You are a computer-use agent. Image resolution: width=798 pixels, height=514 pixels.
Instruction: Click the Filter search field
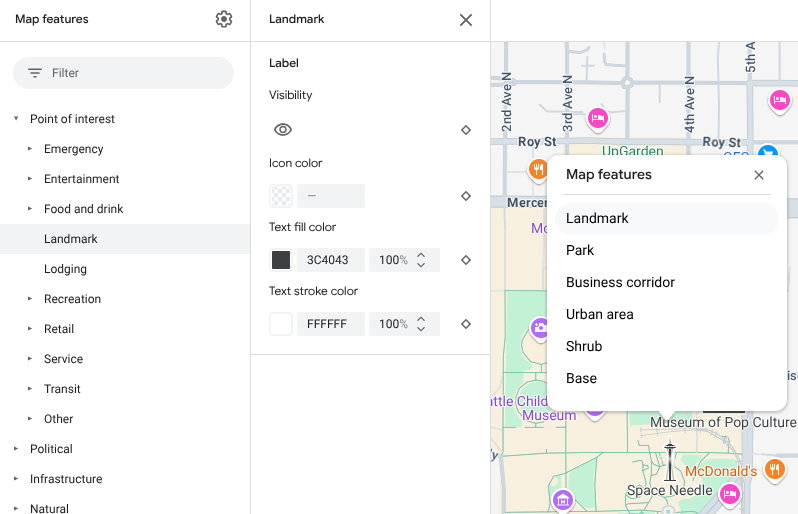coord(123,73)
